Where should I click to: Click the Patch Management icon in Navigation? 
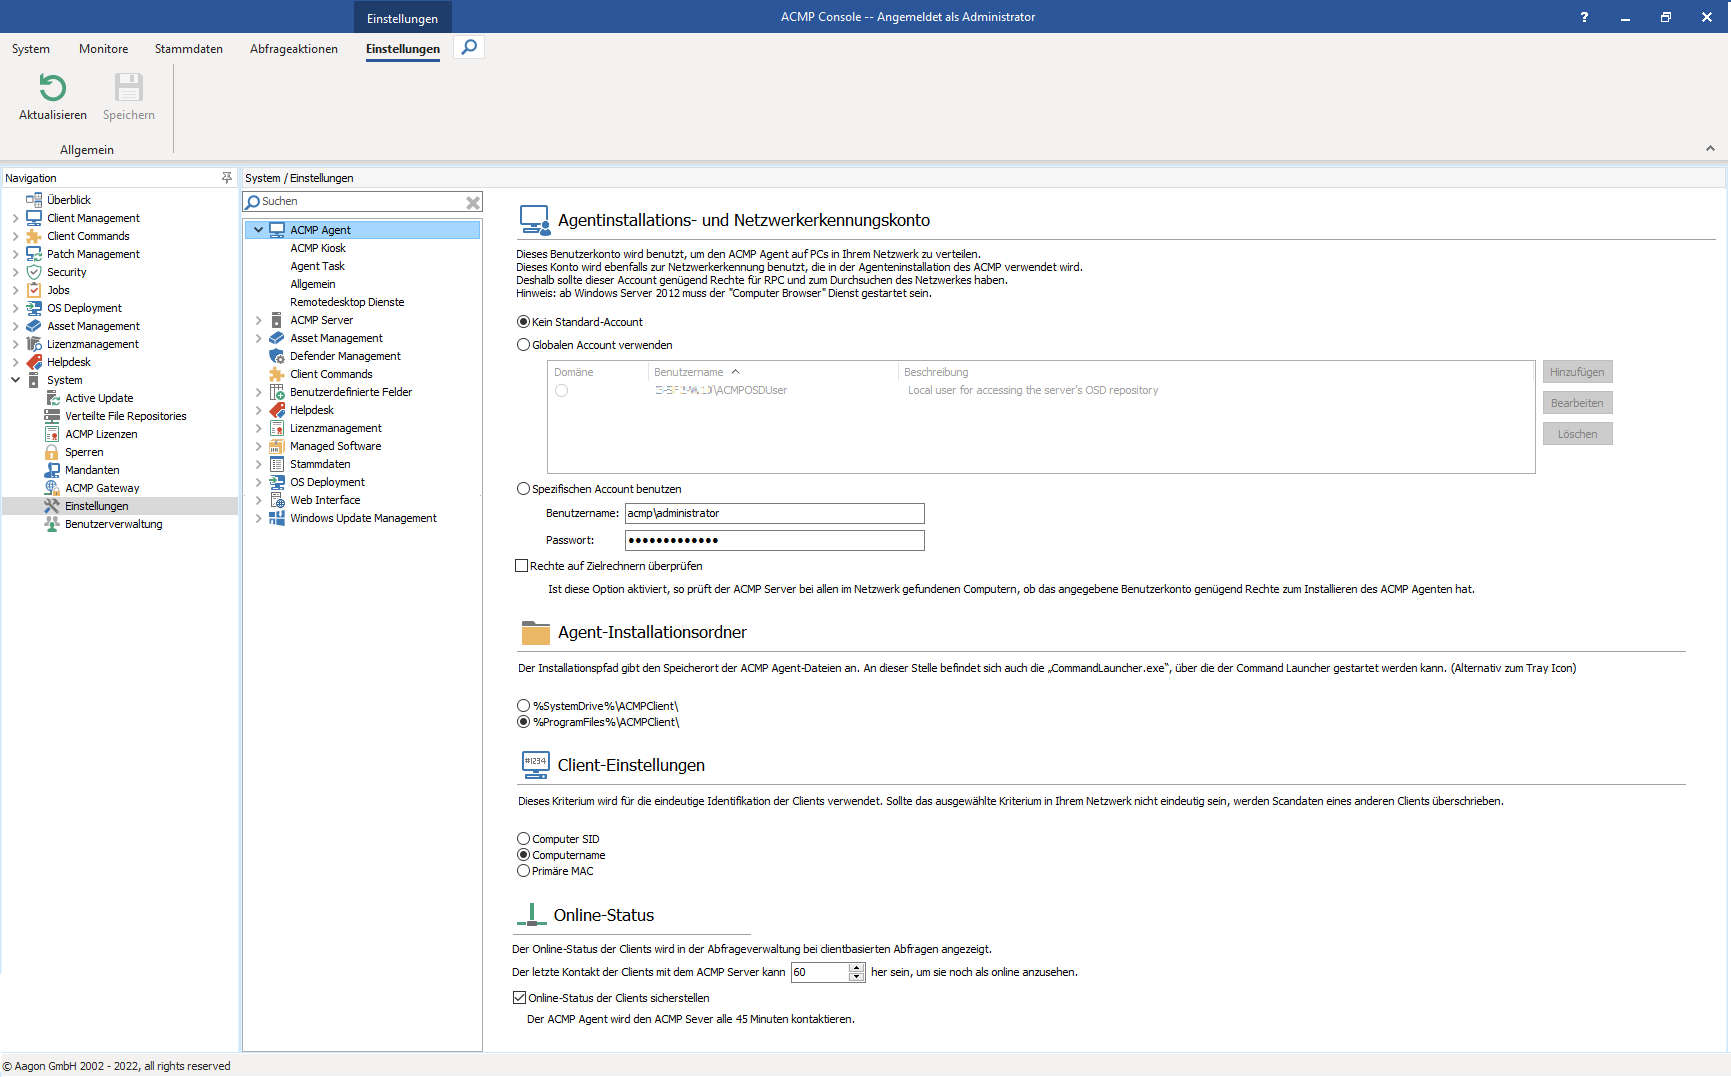point(34,254)
